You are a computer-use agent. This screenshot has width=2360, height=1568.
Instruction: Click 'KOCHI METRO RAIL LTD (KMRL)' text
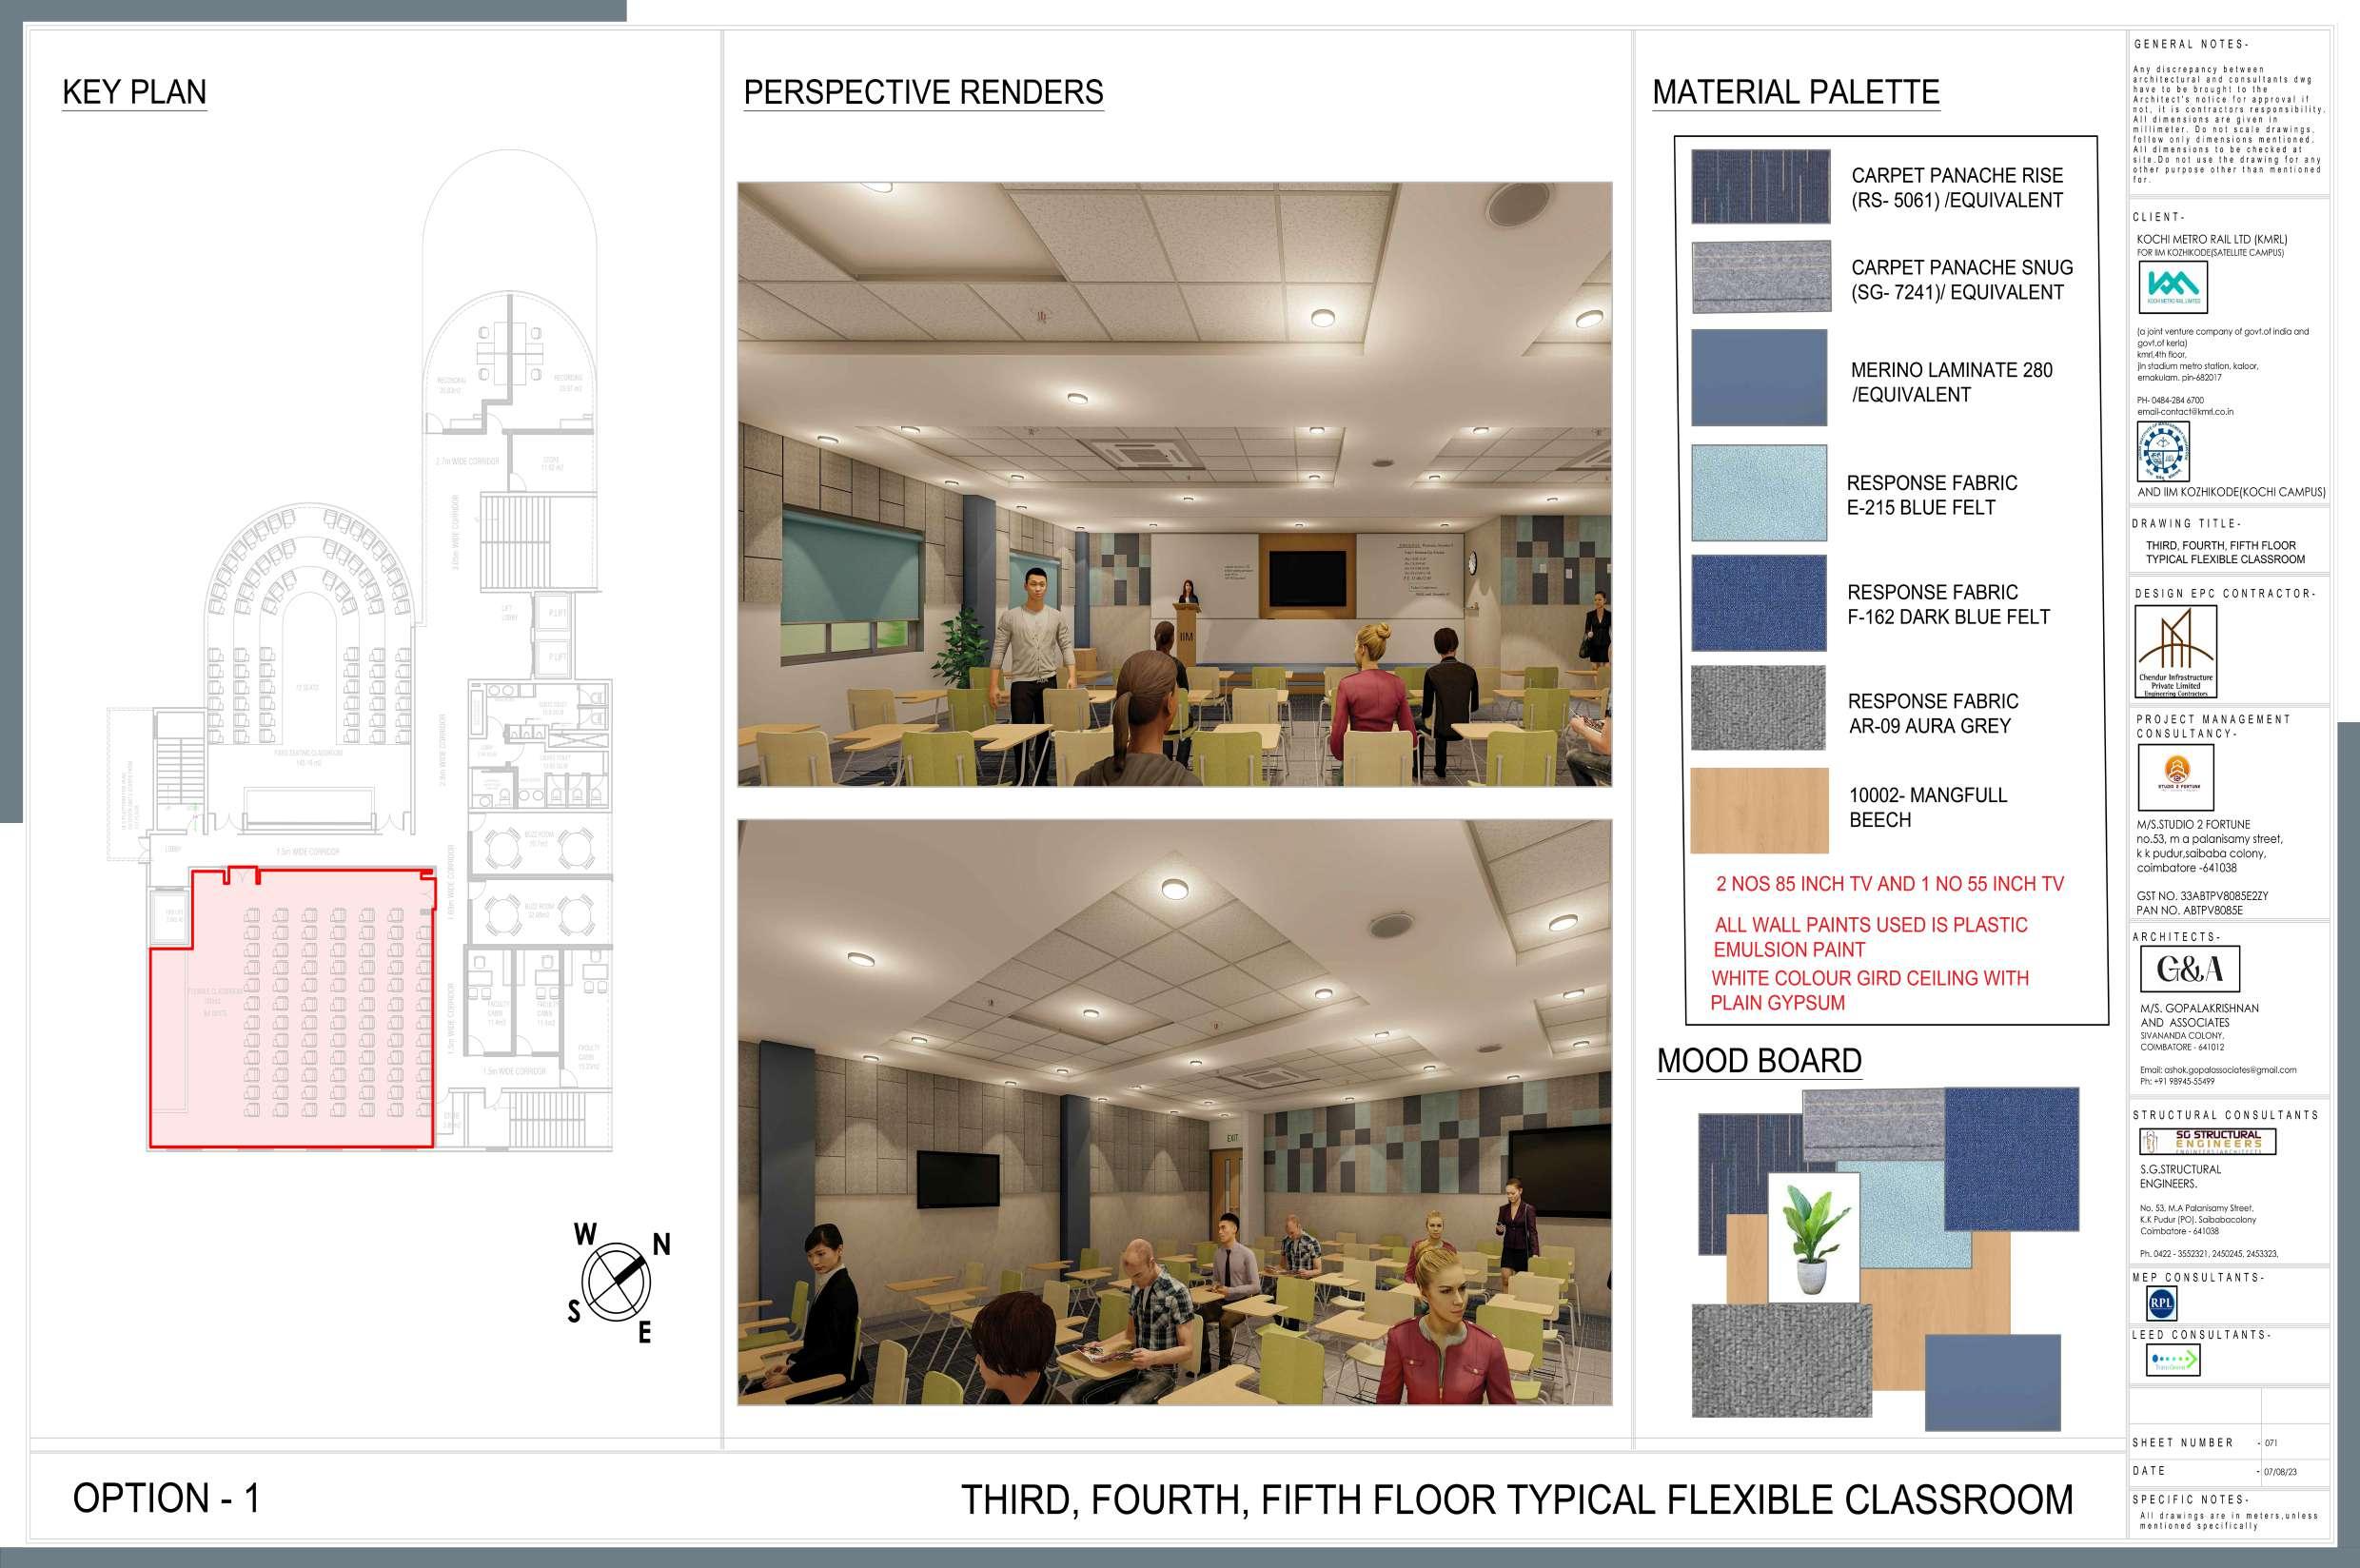coord(2212,240)
